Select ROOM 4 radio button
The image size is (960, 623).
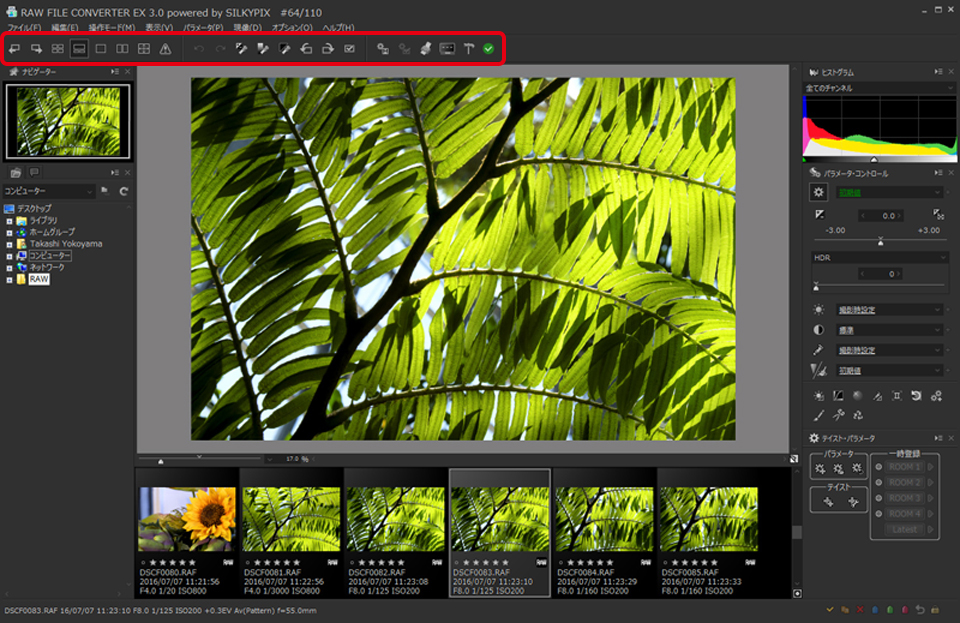tap(879, 514)
